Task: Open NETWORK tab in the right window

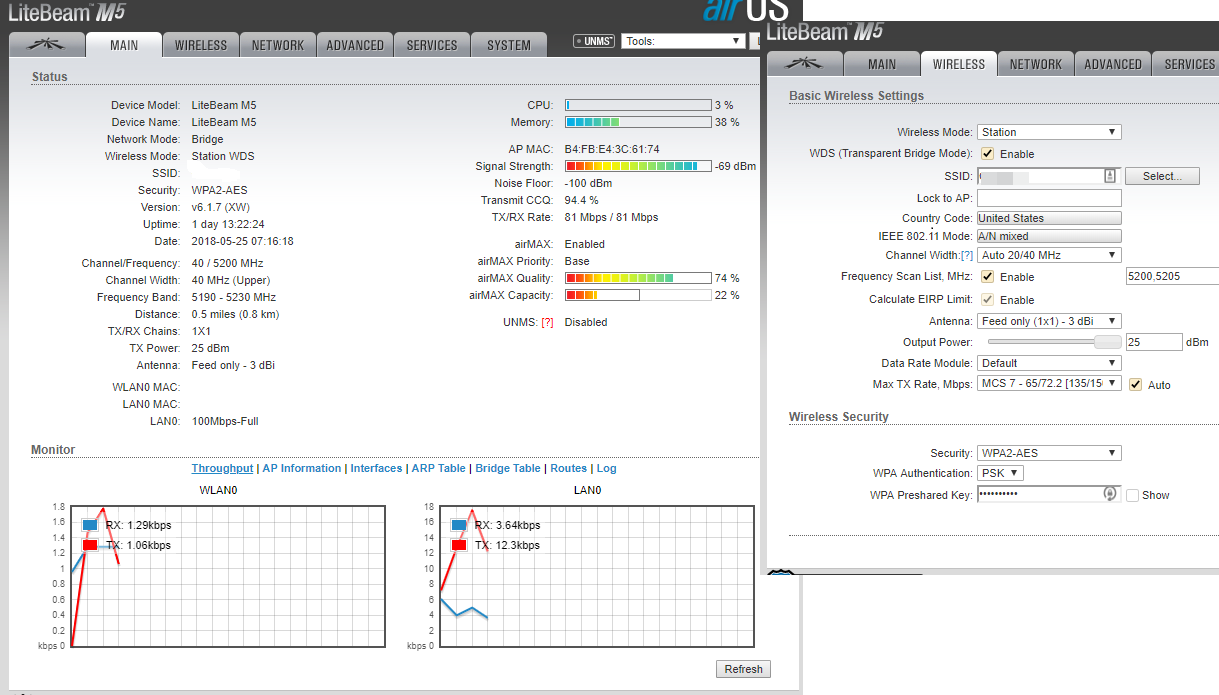Action: tap(1036, 64)
